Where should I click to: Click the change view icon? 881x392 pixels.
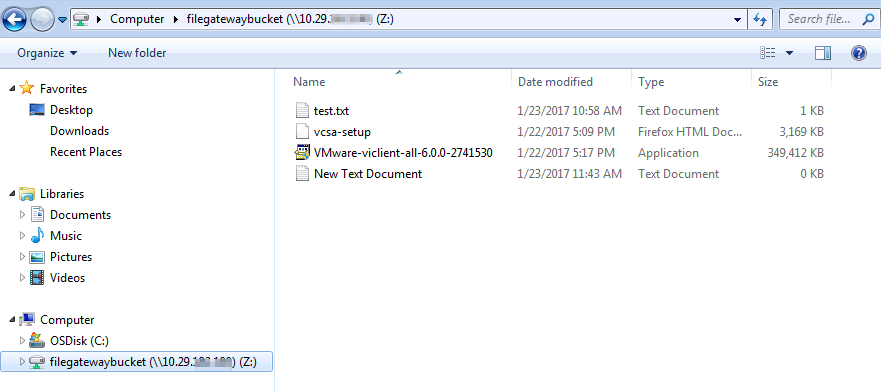pyautogui.click(x=768, y=53)
